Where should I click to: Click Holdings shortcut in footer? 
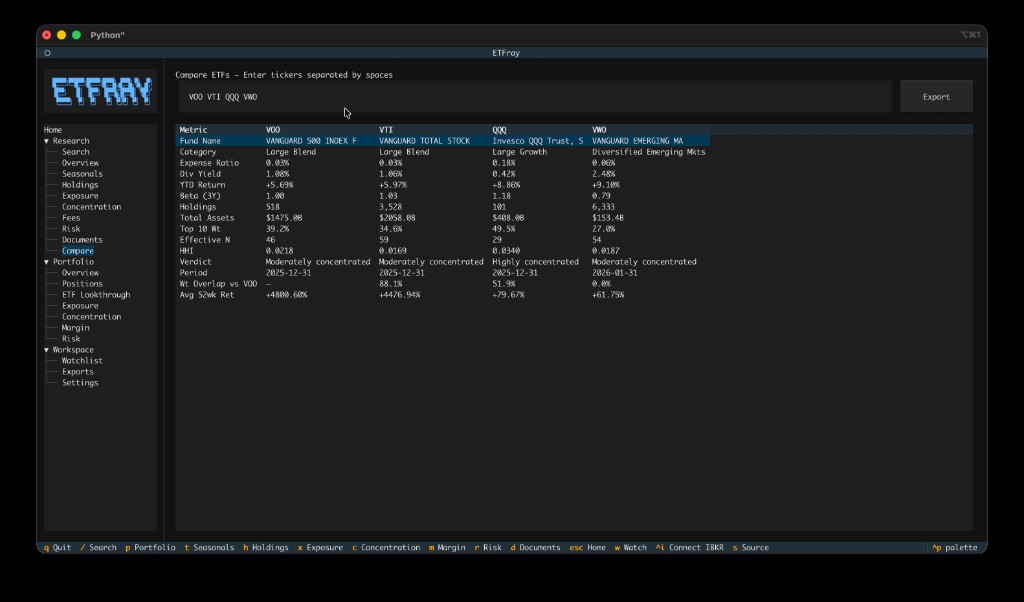[266, 548]
